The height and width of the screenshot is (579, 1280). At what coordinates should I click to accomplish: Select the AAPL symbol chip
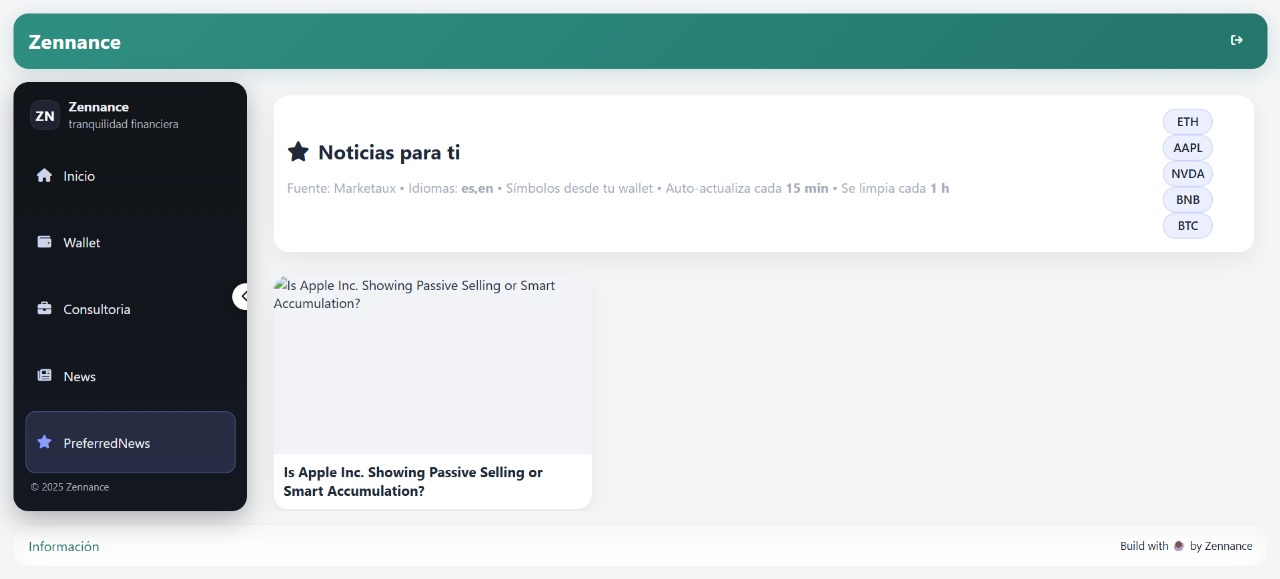[1187, 148]
